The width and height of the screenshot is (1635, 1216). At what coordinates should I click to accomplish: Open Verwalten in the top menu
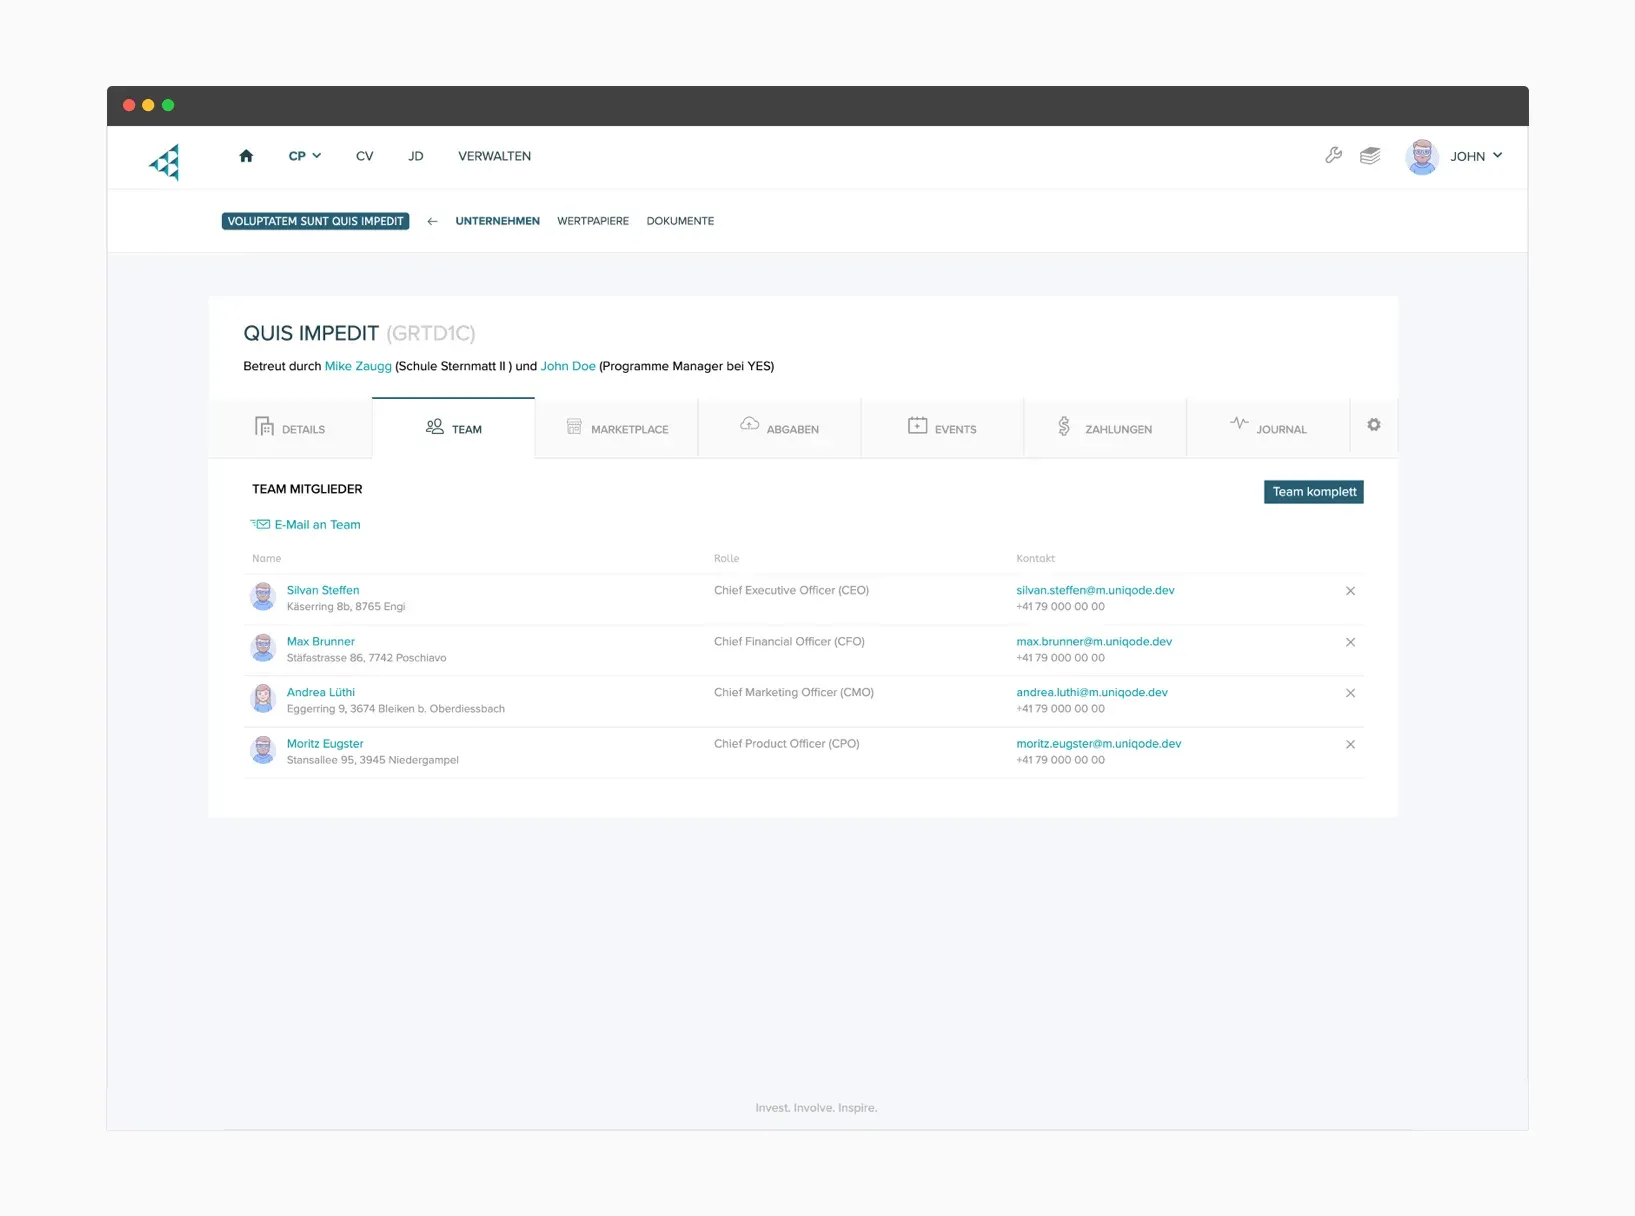(494, 156)
